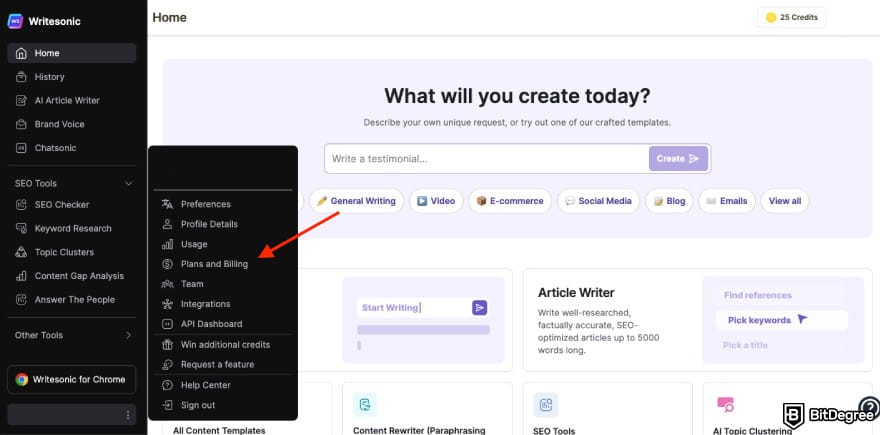880x435 pixels.
Task: Click the Start Writing send icon
Action: (479, 308)
